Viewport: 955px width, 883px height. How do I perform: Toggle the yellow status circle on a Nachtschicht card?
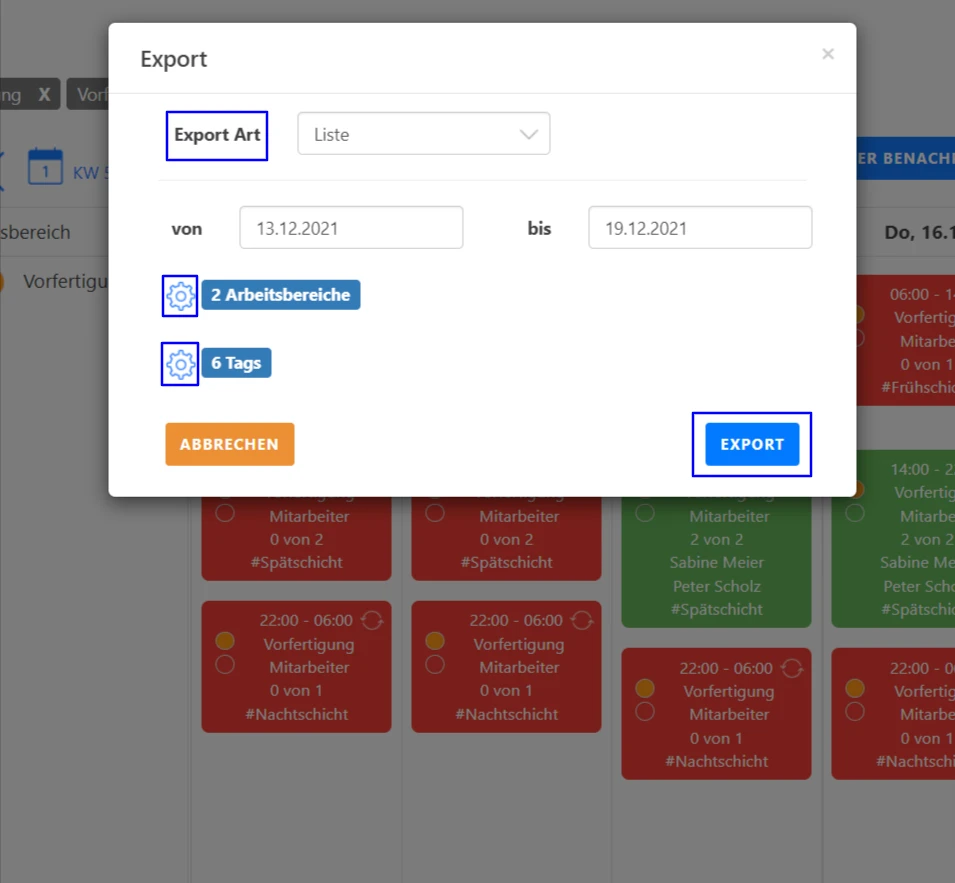(224, 641)
